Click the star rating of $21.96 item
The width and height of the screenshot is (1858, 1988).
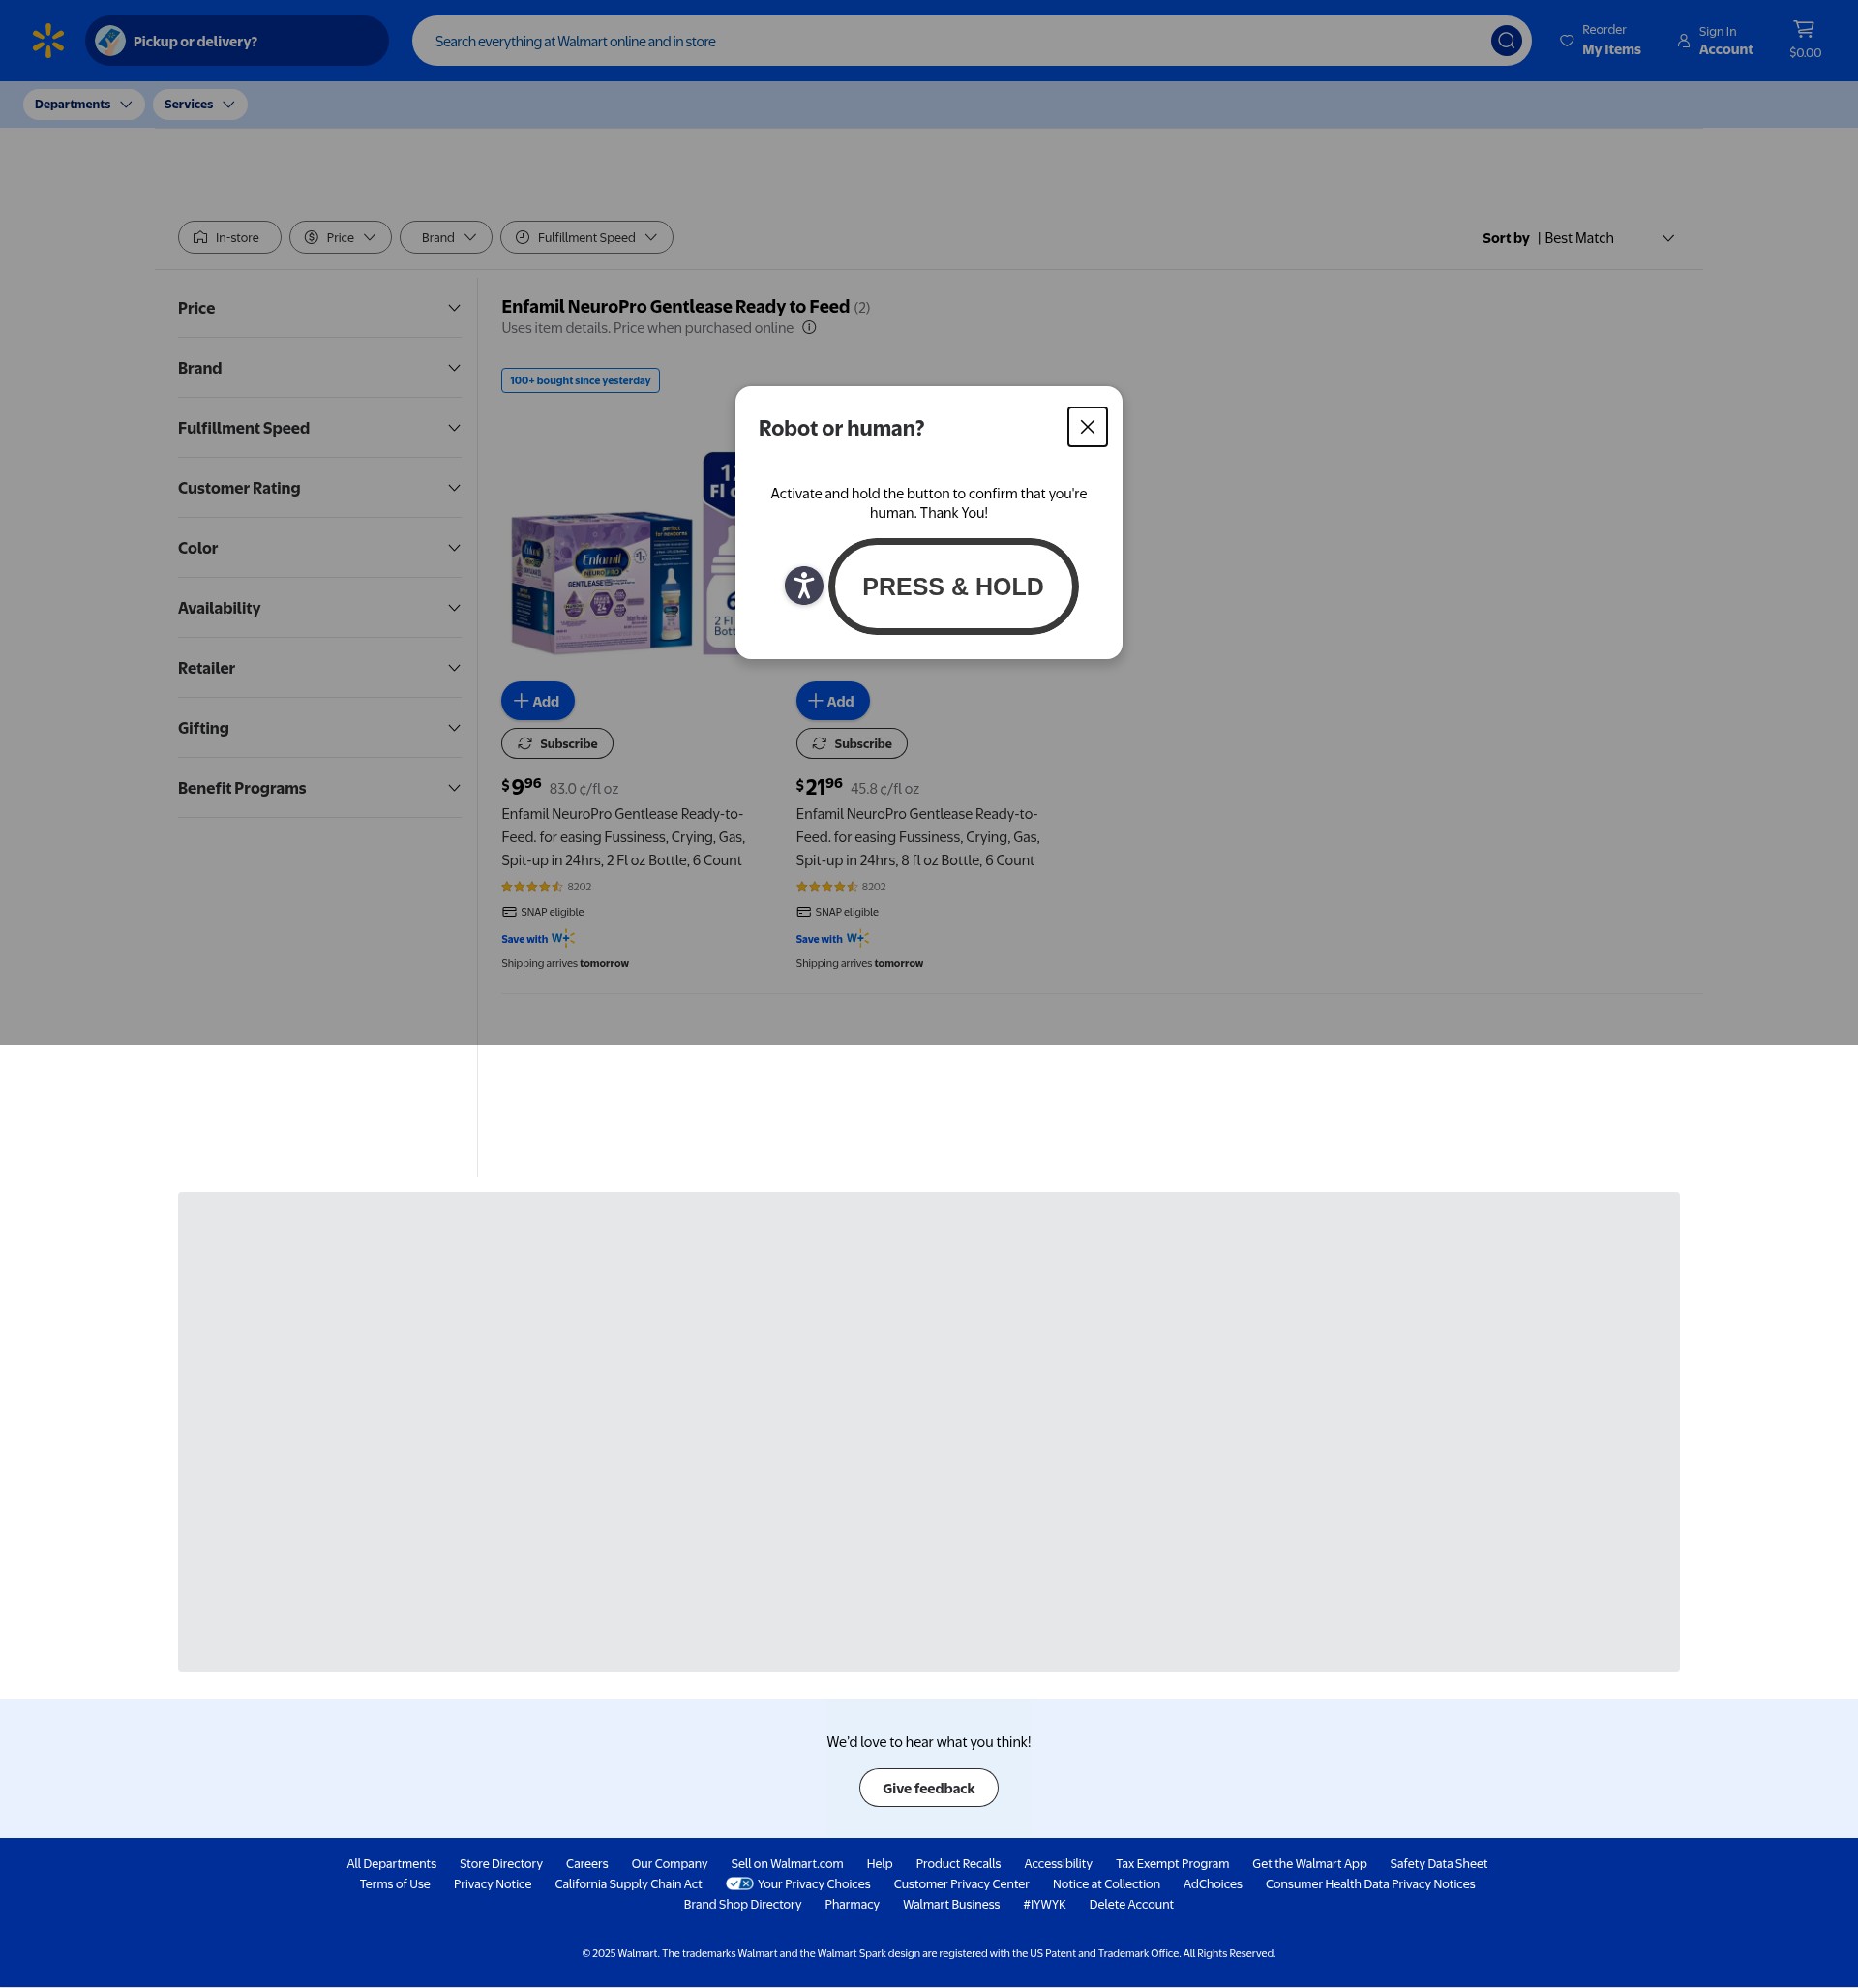[827, 887]
